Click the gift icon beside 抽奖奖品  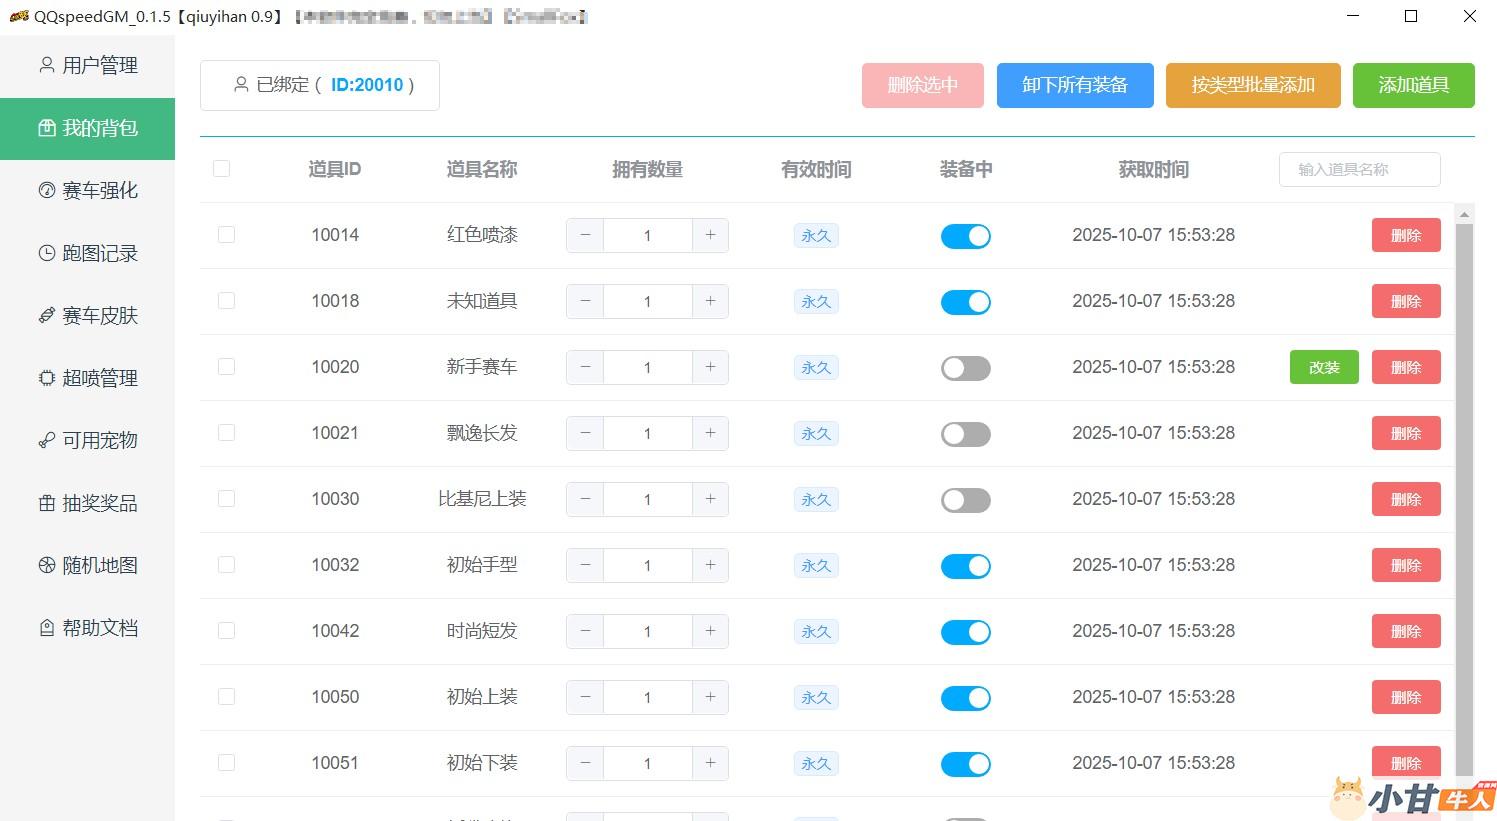(x=46, y=503)
